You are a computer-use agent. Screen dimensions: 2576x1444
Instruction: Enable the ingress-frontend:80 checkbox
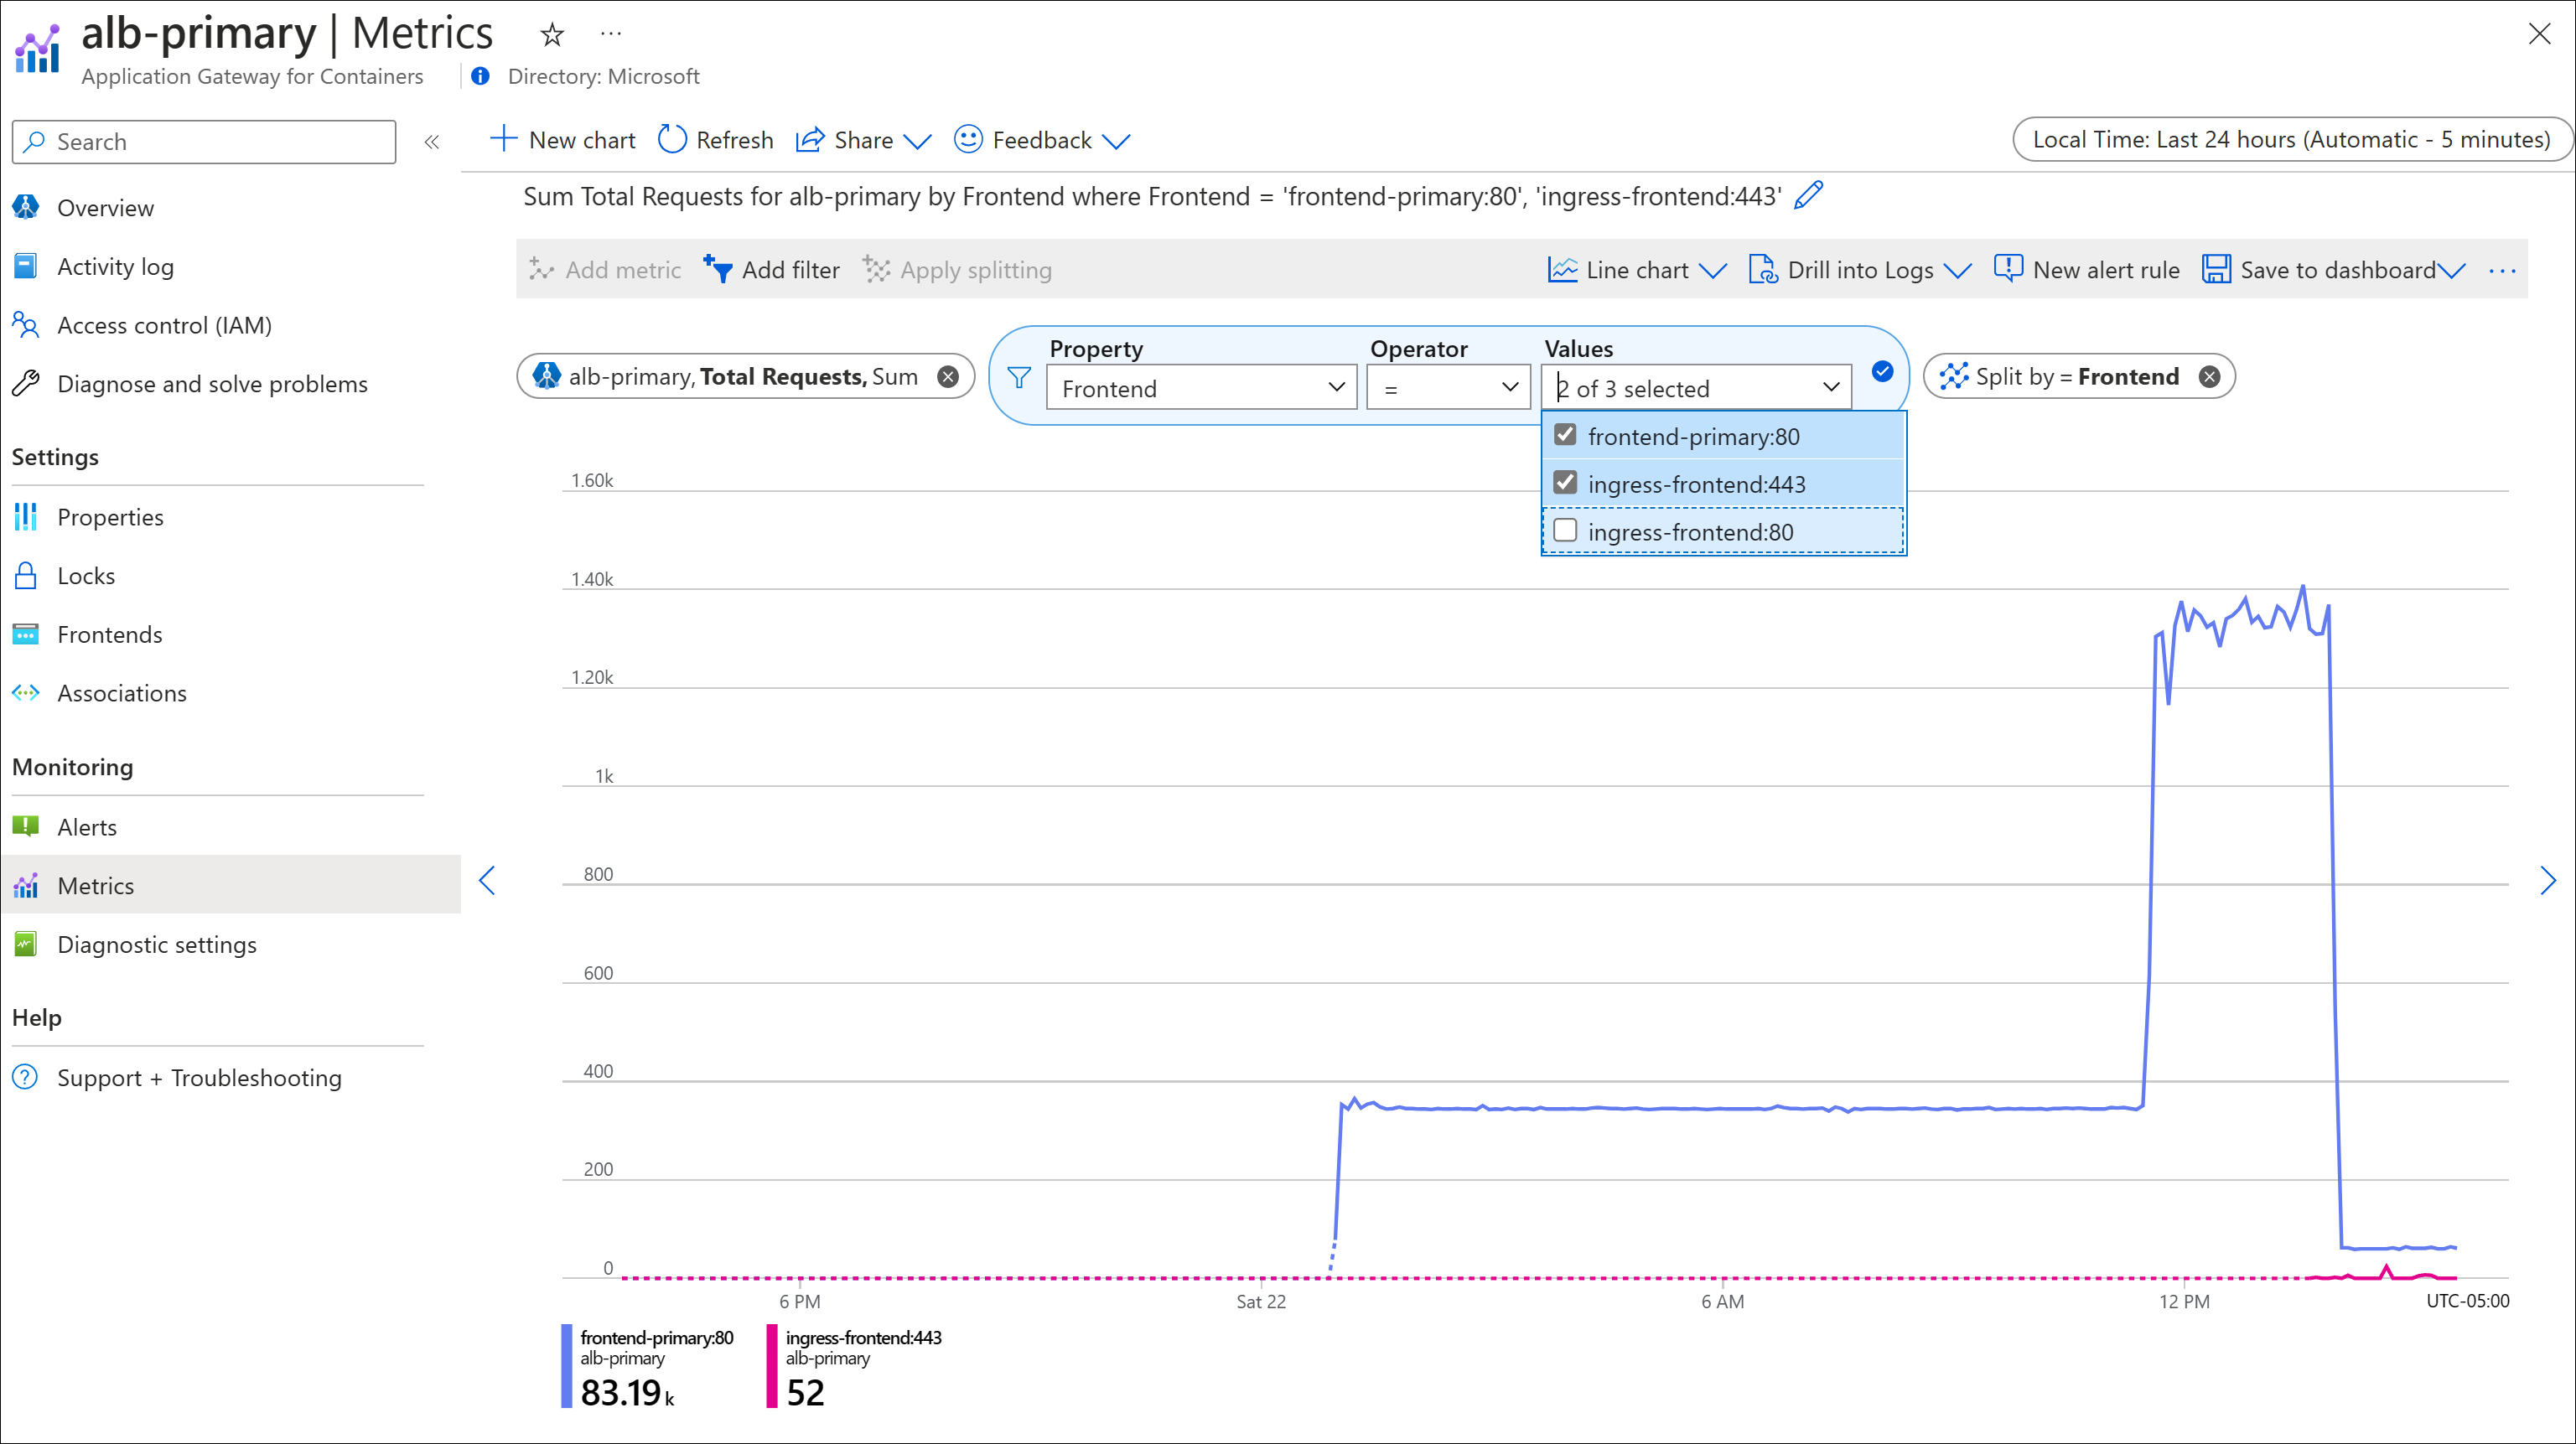click(x=1566, y=531)
